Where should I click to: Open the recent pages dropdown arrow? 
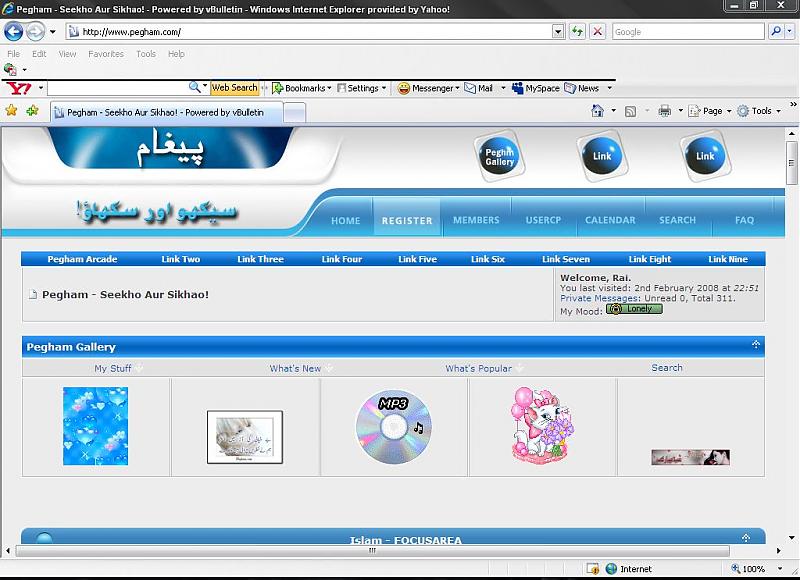tap(53, 32)
